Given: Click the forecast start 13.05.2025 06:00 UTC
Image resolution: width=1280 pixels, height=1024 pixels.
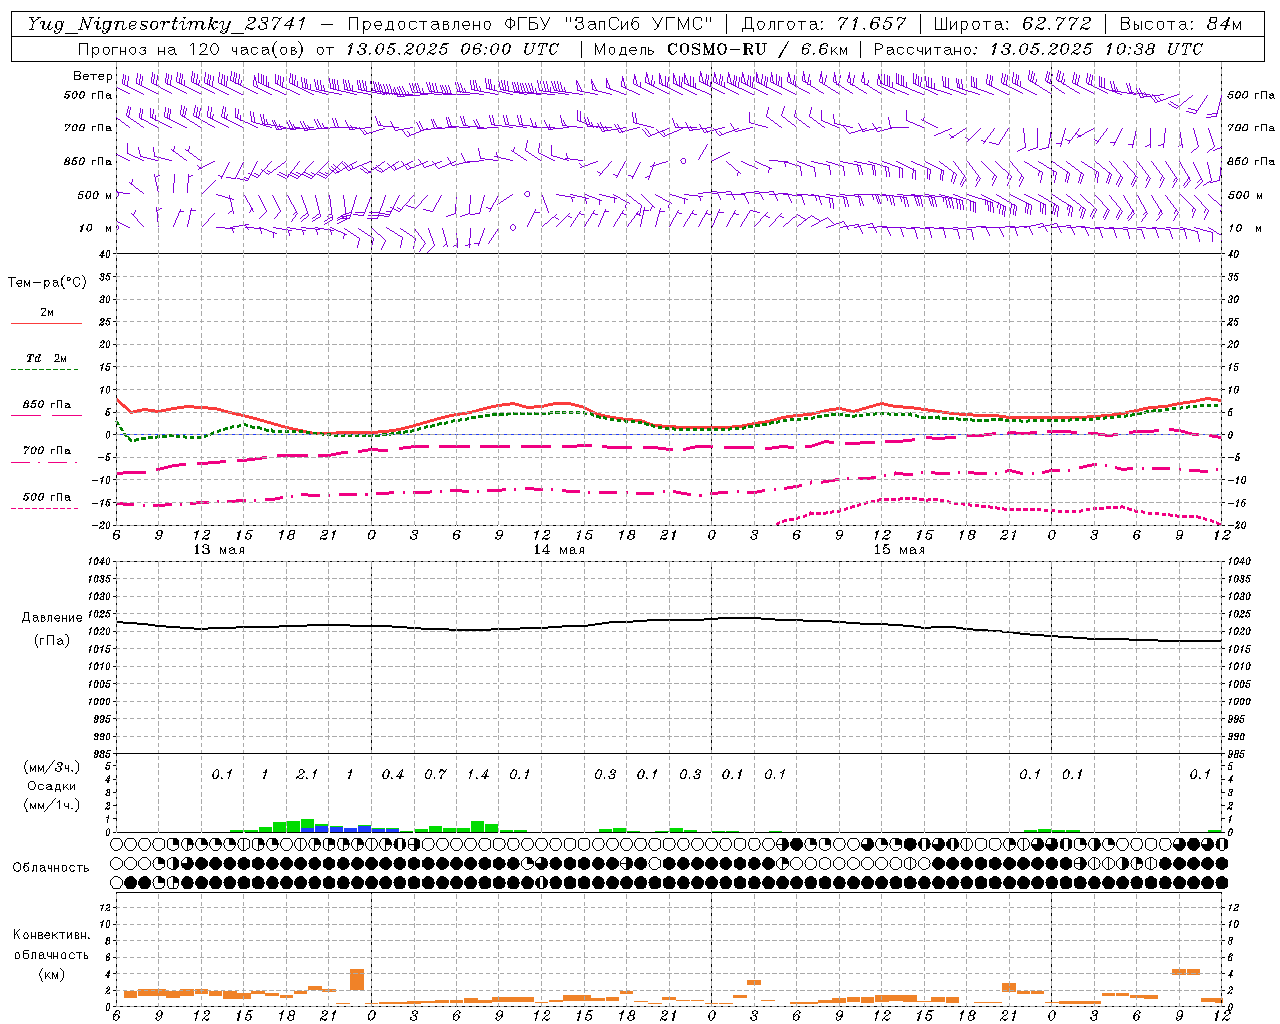Looking at the screenshot, I should pyautogui.click(x=452, y=49).
